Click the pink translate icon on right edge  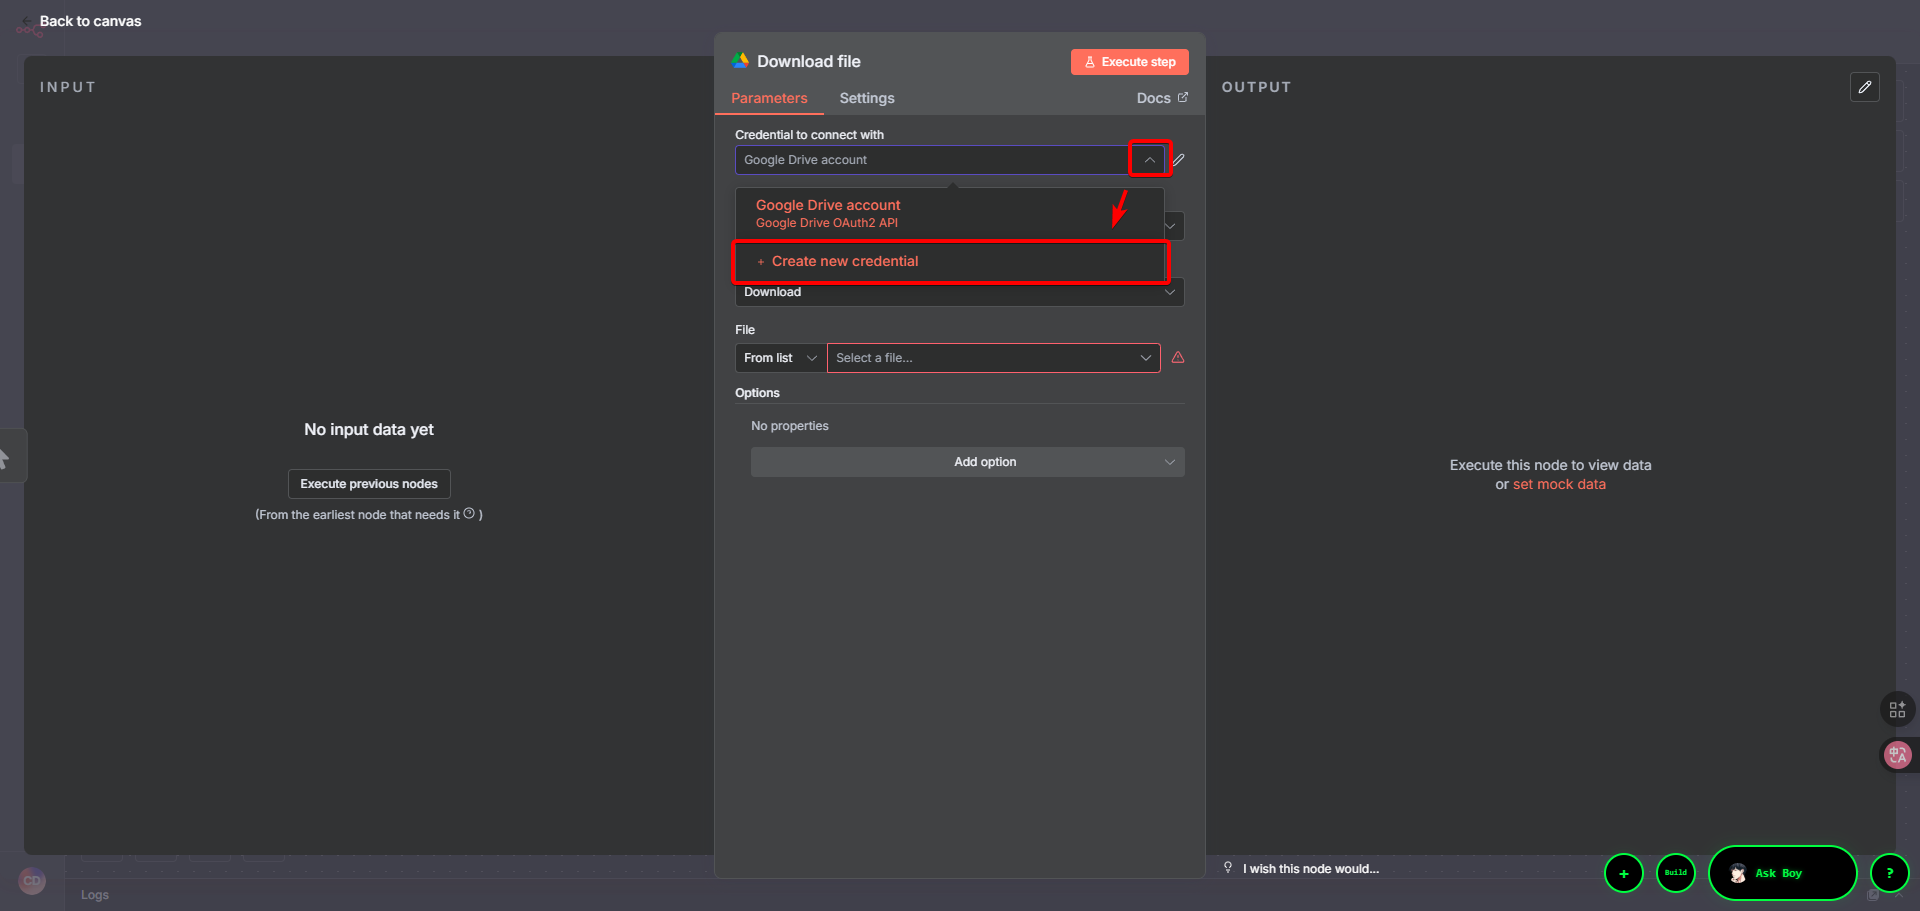pyautogui.click(x=1897, y=755)
